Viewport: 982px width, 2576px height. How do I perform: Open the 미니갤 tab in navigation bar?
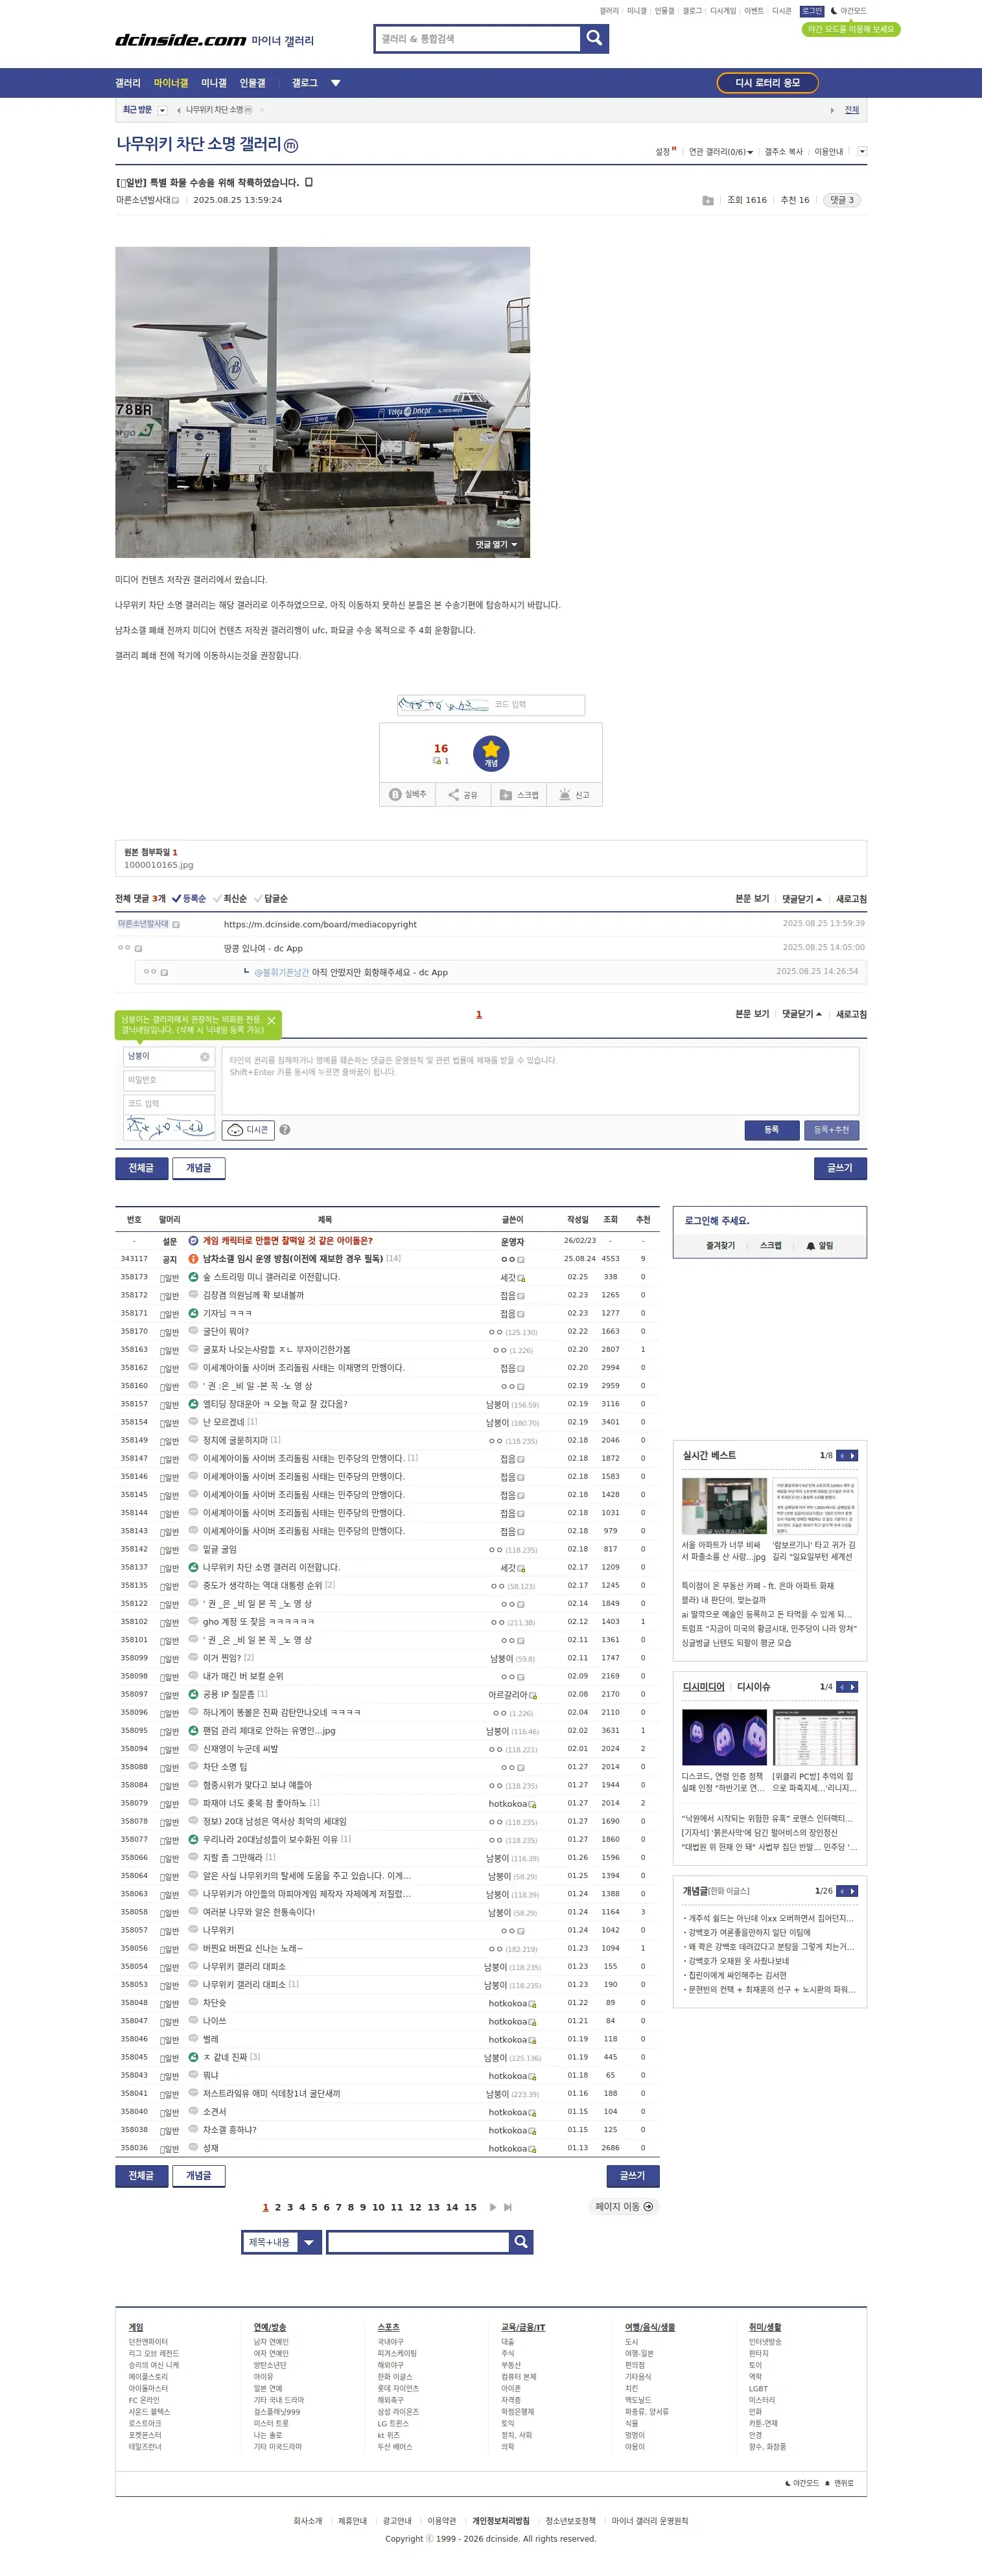[x=214, y=83]
